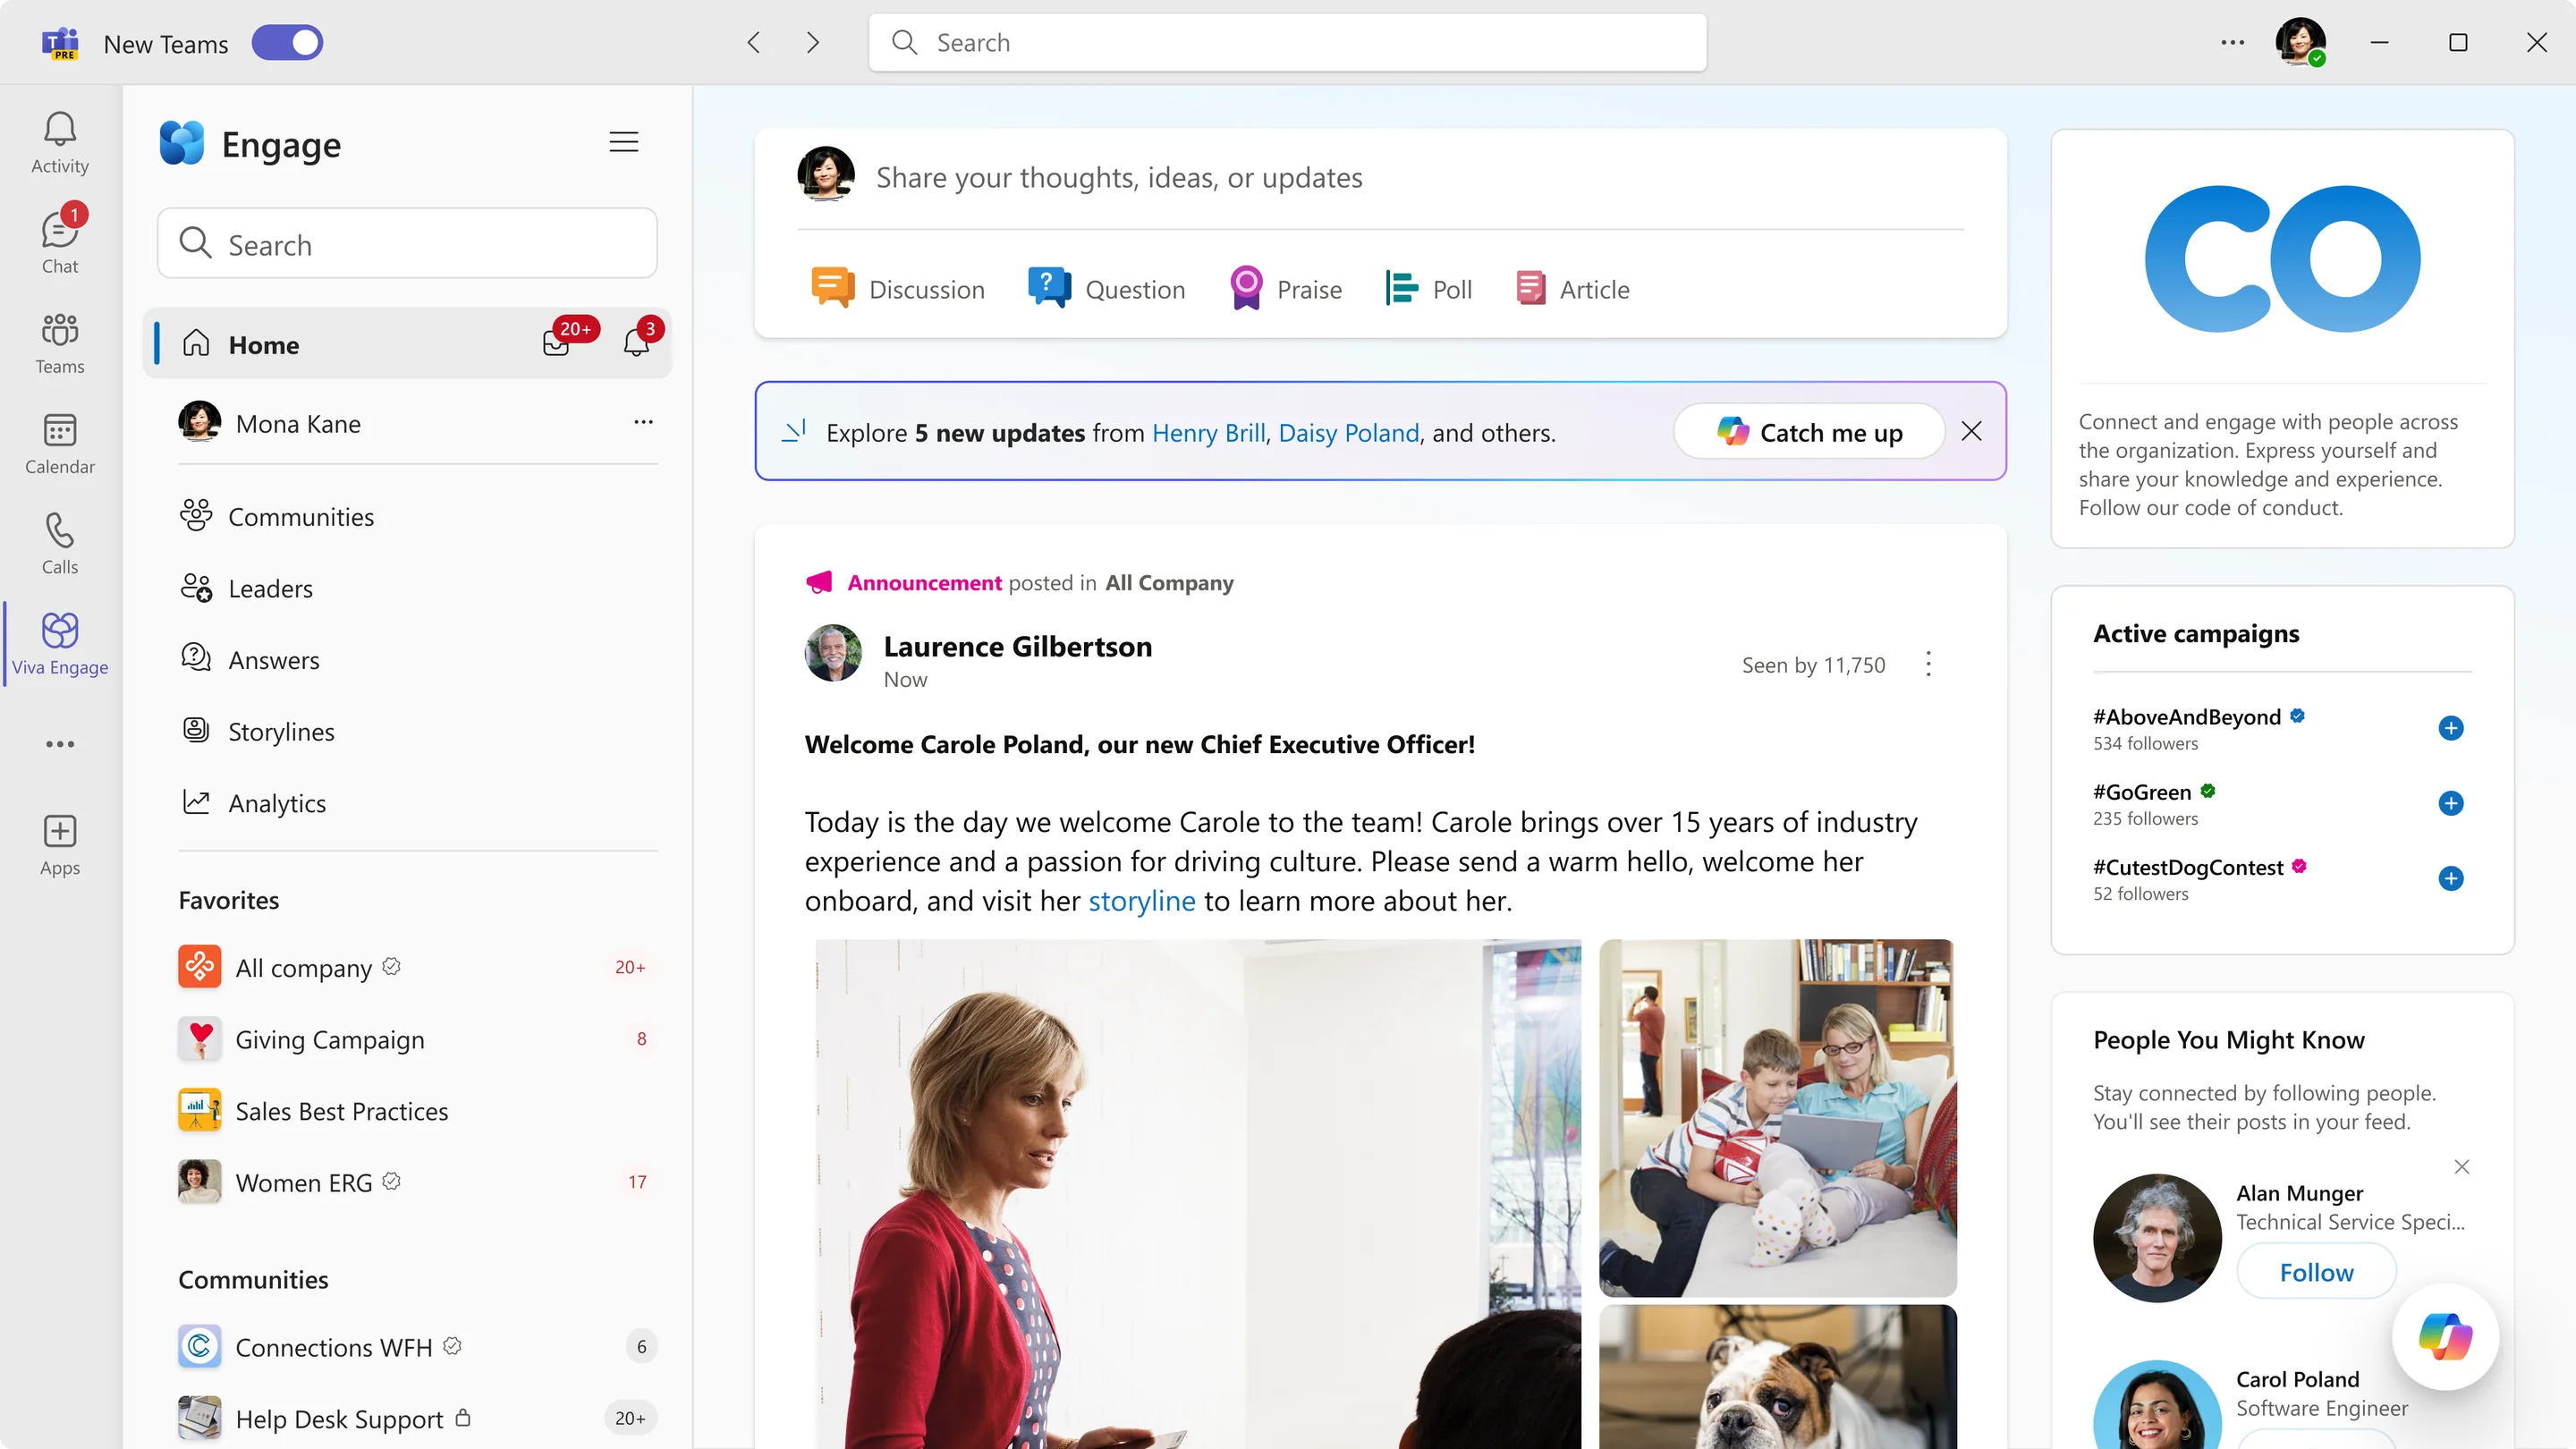Open Chat with one unread badge
The width and height of the screenshot is (2576, 1449).
[60, 241]
